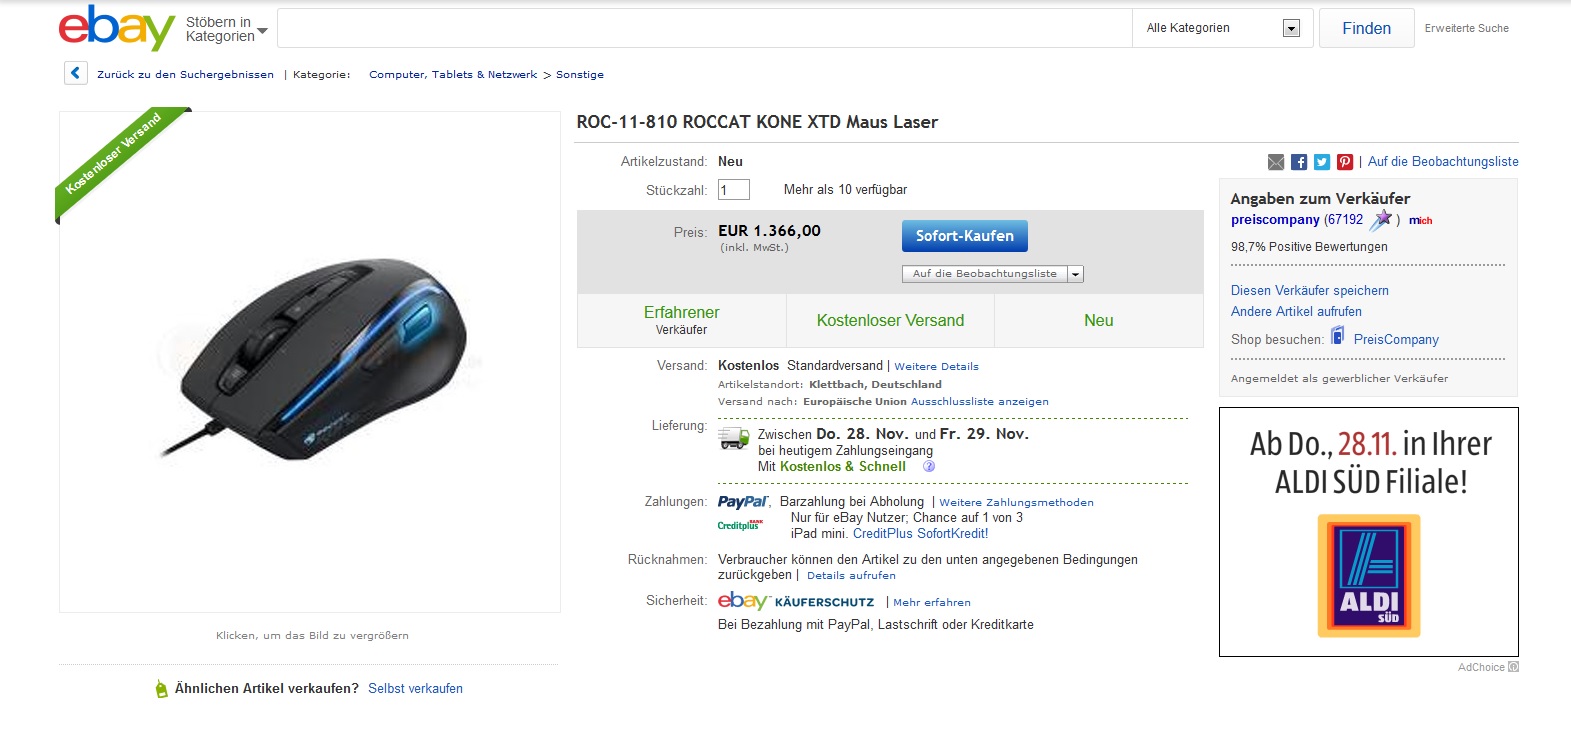Click the eBay logo
Image resolution: width=1571 pixels, height=736 pixels.
point(116,28)
